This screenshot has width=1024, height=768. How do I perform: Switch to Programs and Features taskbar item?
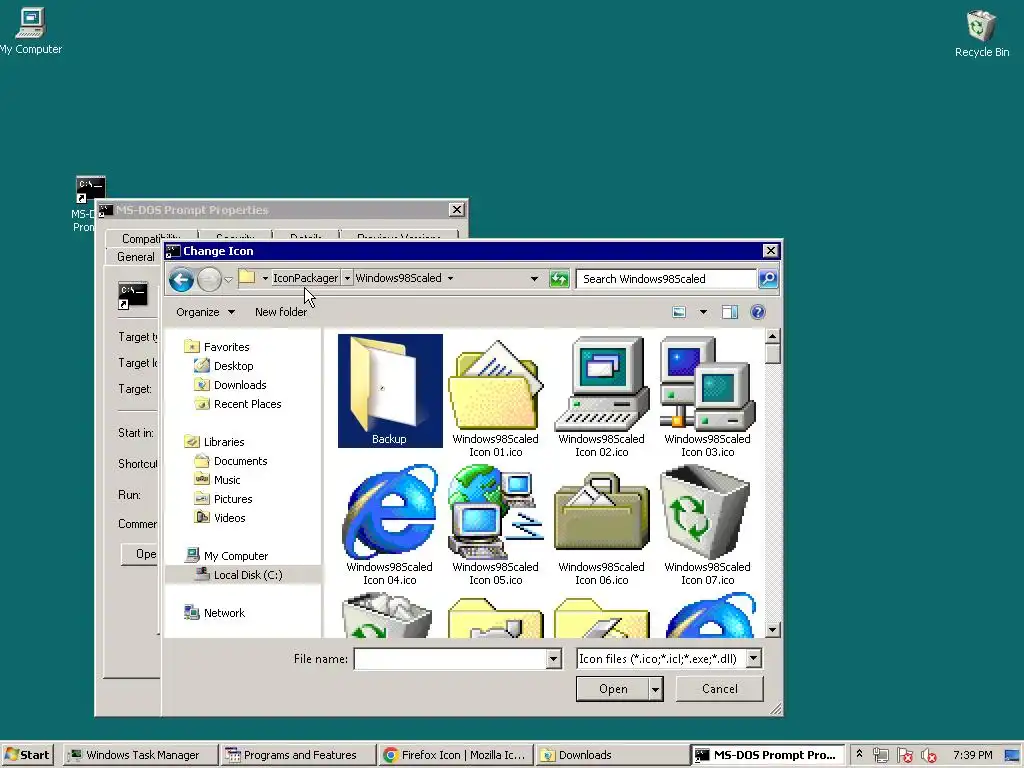298,755
